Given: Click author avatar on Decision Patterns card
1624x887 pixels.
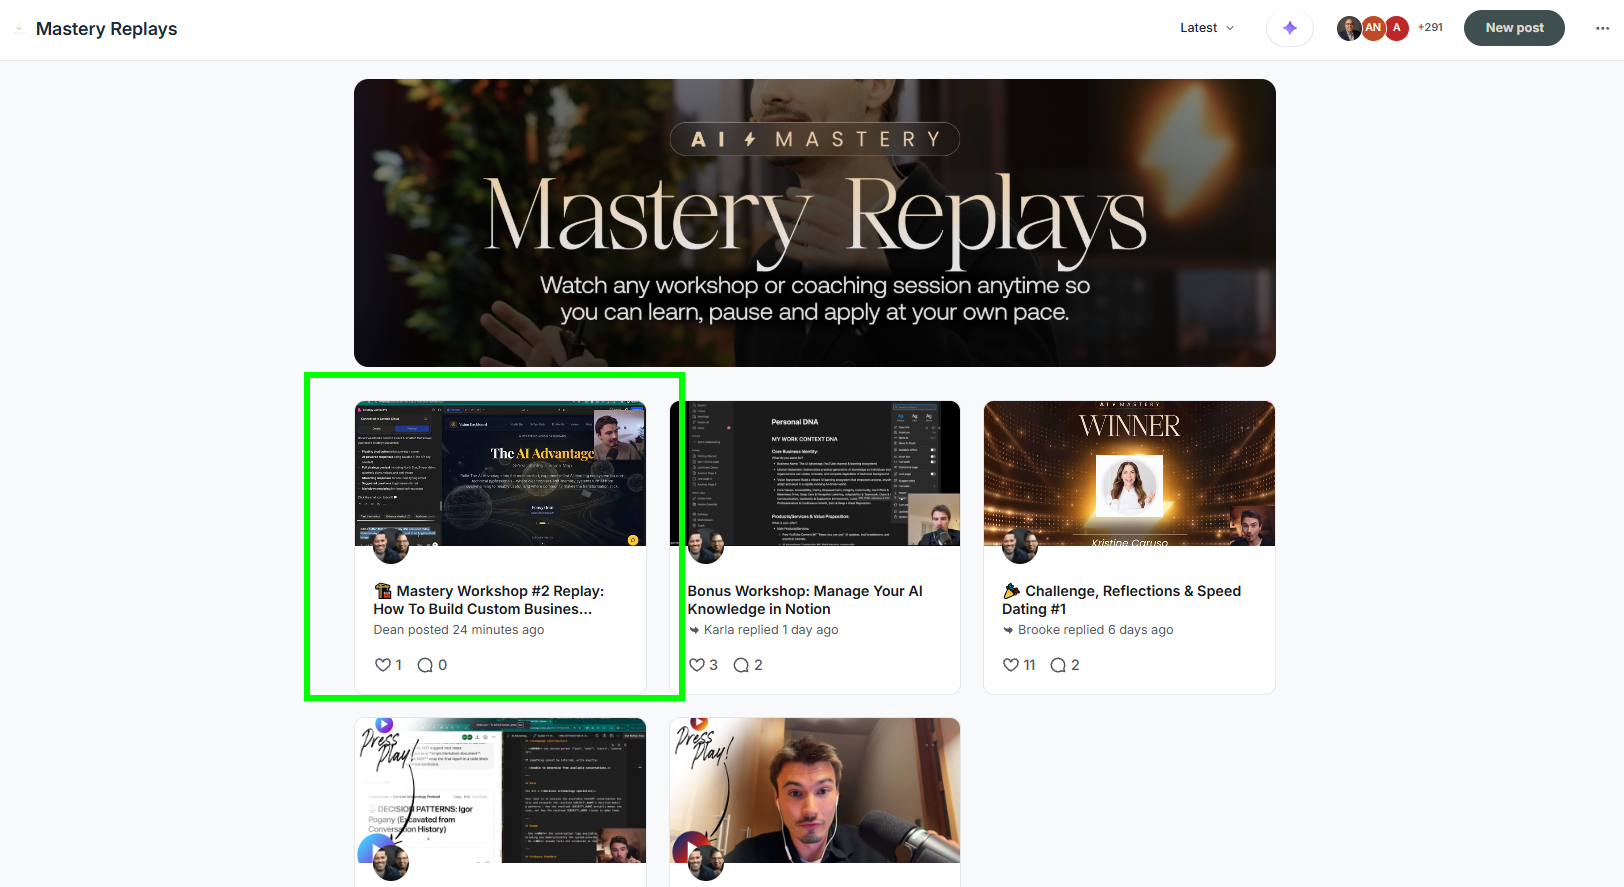Looking at the screenshot, I should [x=391, y=862].
